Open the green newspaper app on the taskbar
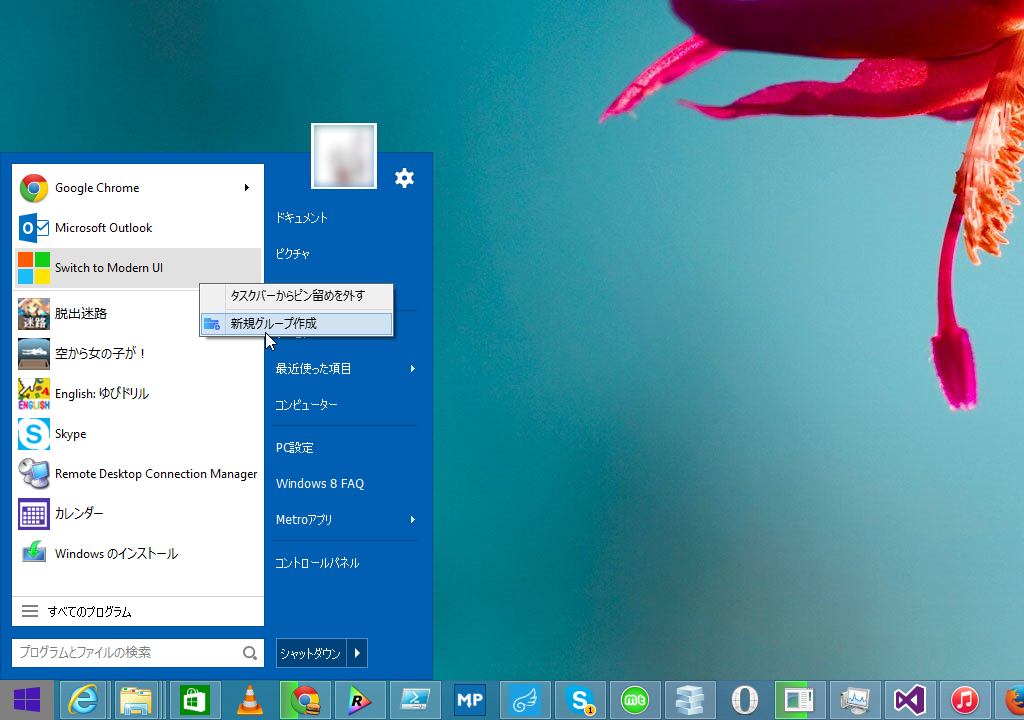Viewport: 1024px width, 720px height. point(800,700)
